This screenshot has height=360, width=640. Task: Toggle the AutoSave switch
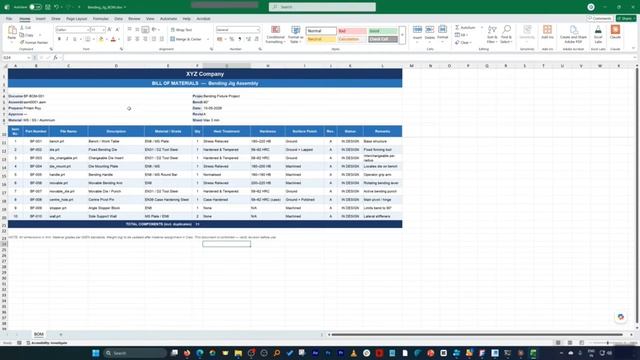[x=36, y=7]
